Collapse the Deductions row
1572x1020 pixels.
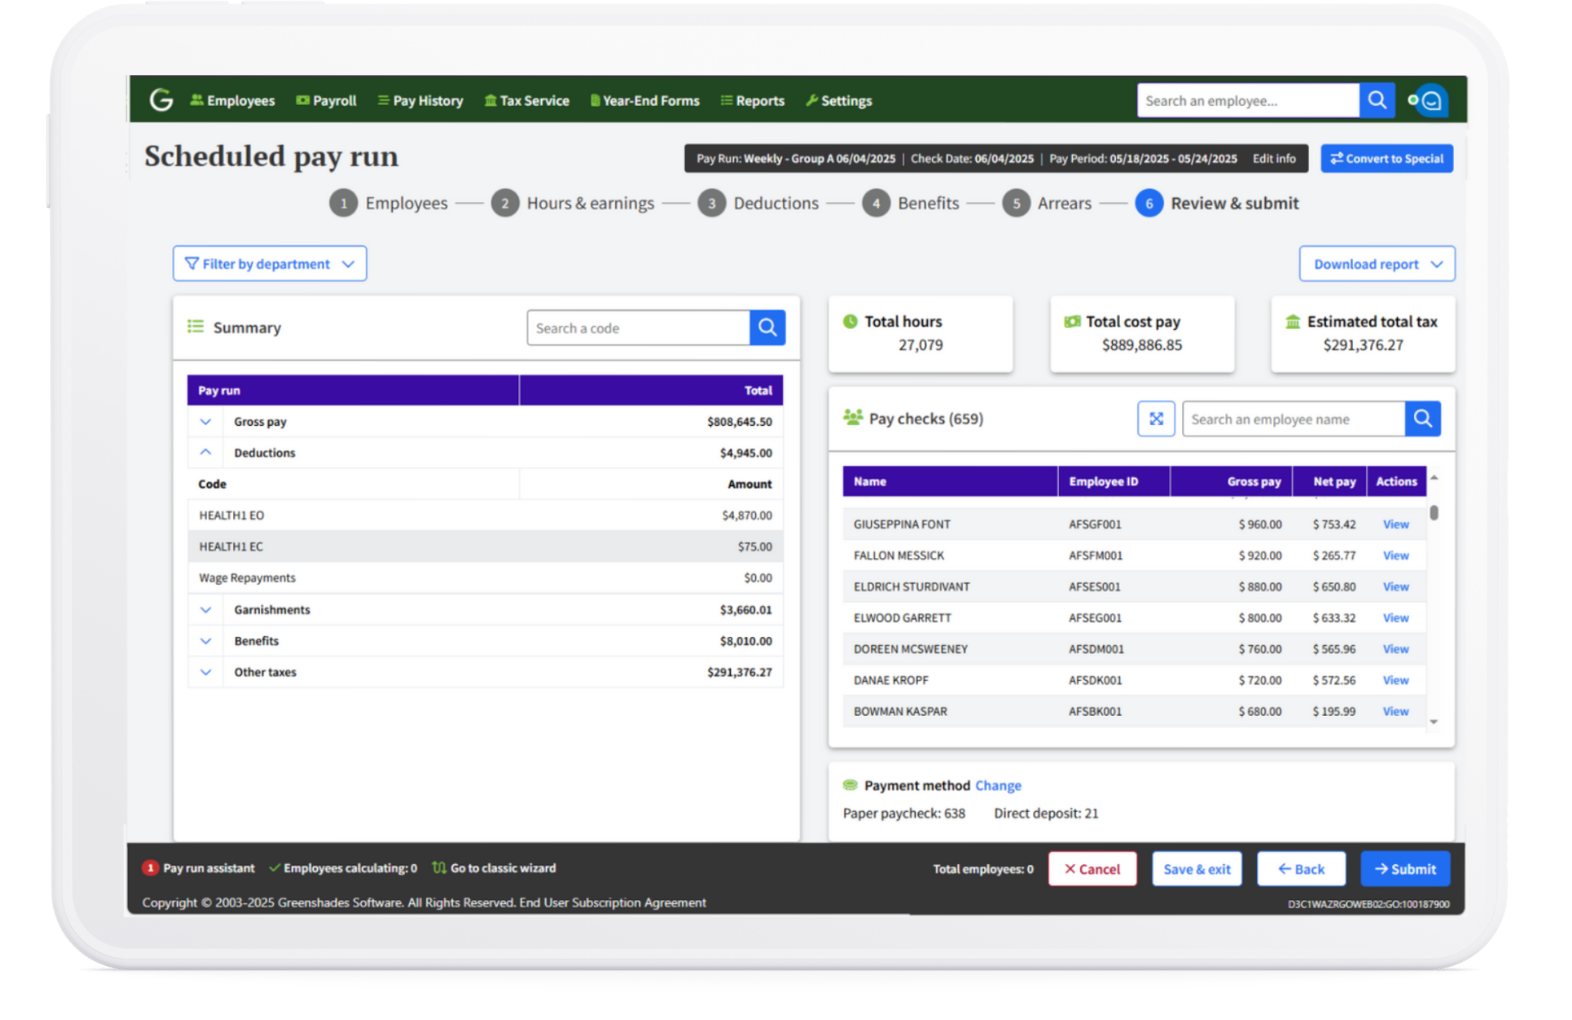pos(206,453)
